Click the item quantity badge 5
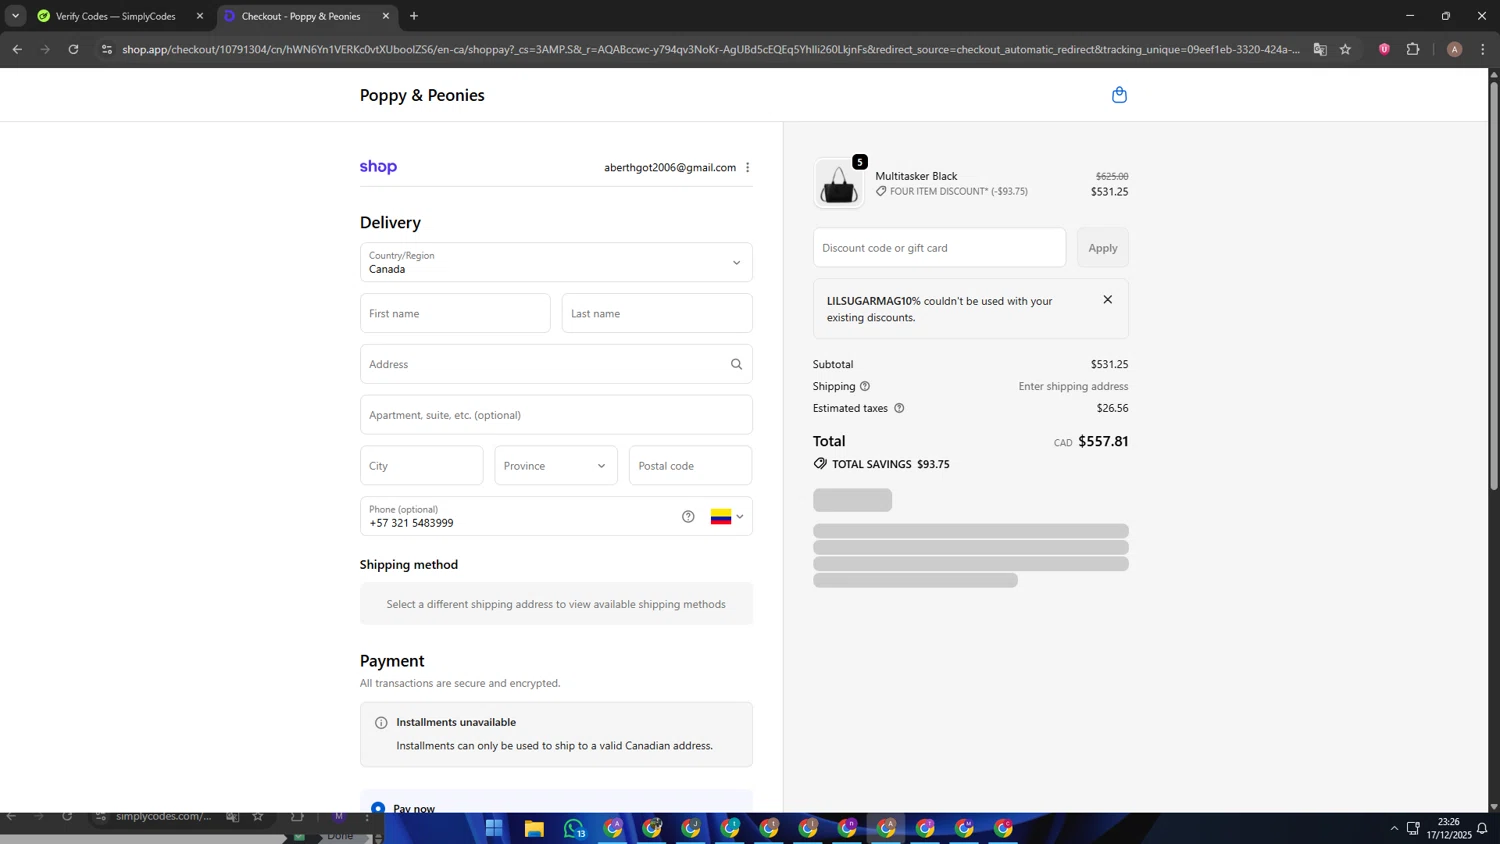This screenshot has width=1500, height=844. pyautogui.click(x=859, y=162)
